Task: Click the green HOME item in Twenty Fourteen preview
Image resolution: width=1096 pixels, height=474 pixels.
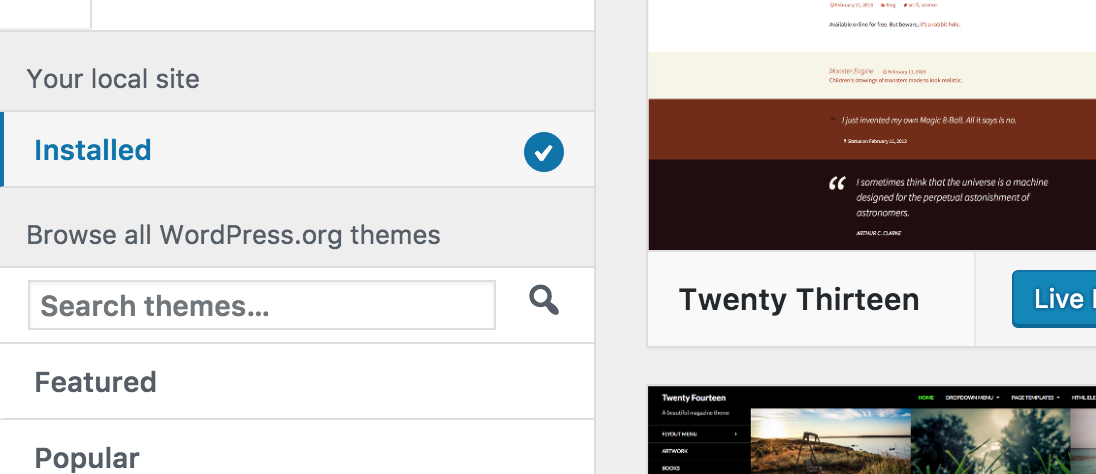Action: click(x=926, y=398)
